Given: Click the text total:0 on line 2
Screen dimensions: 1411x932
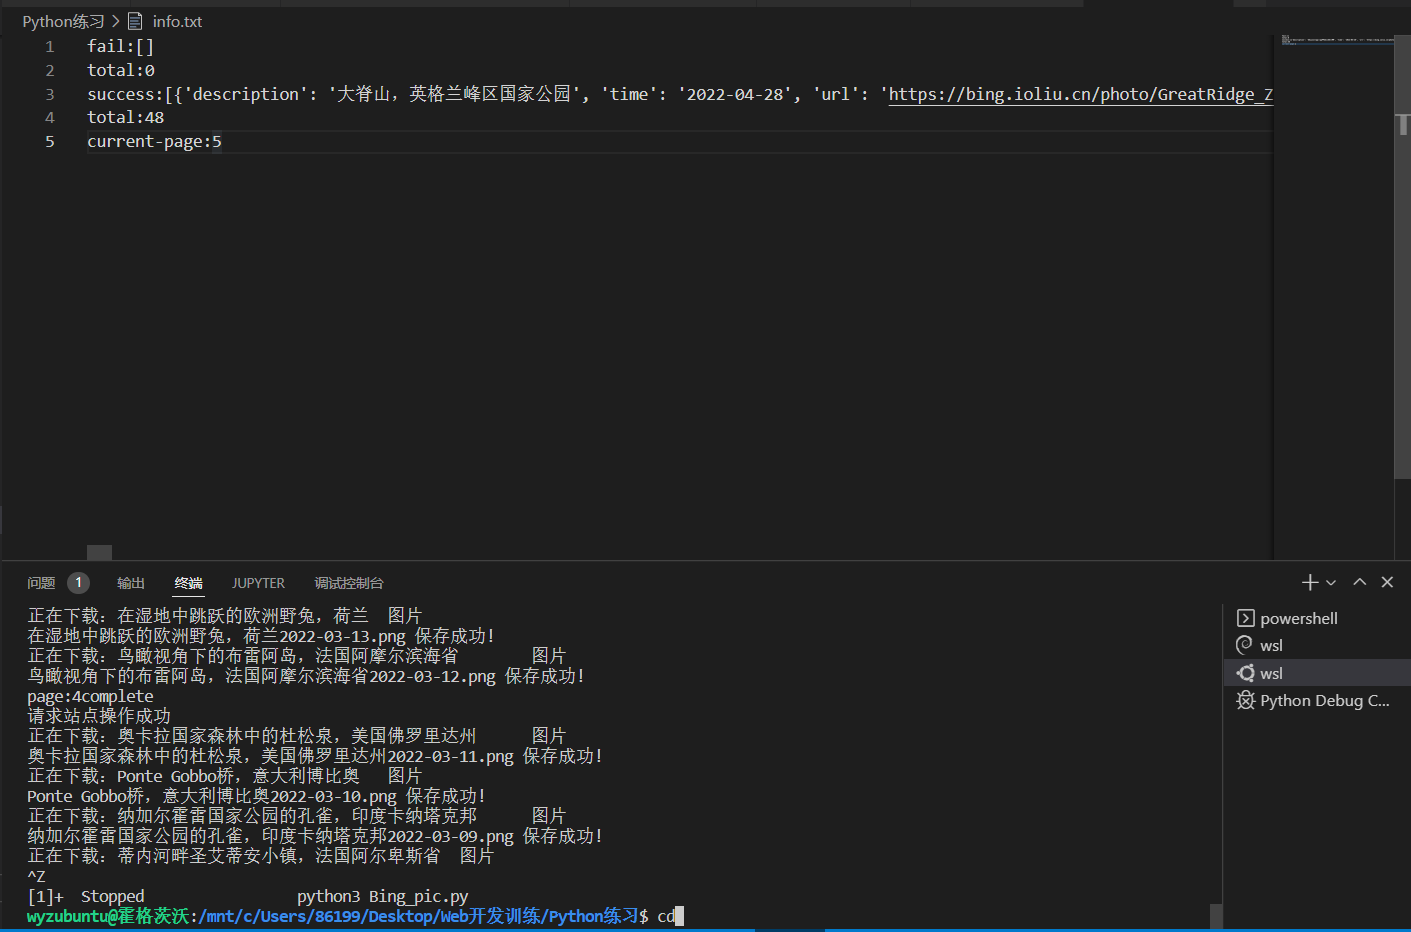Looking at the screenshot, I should (120, 70).
